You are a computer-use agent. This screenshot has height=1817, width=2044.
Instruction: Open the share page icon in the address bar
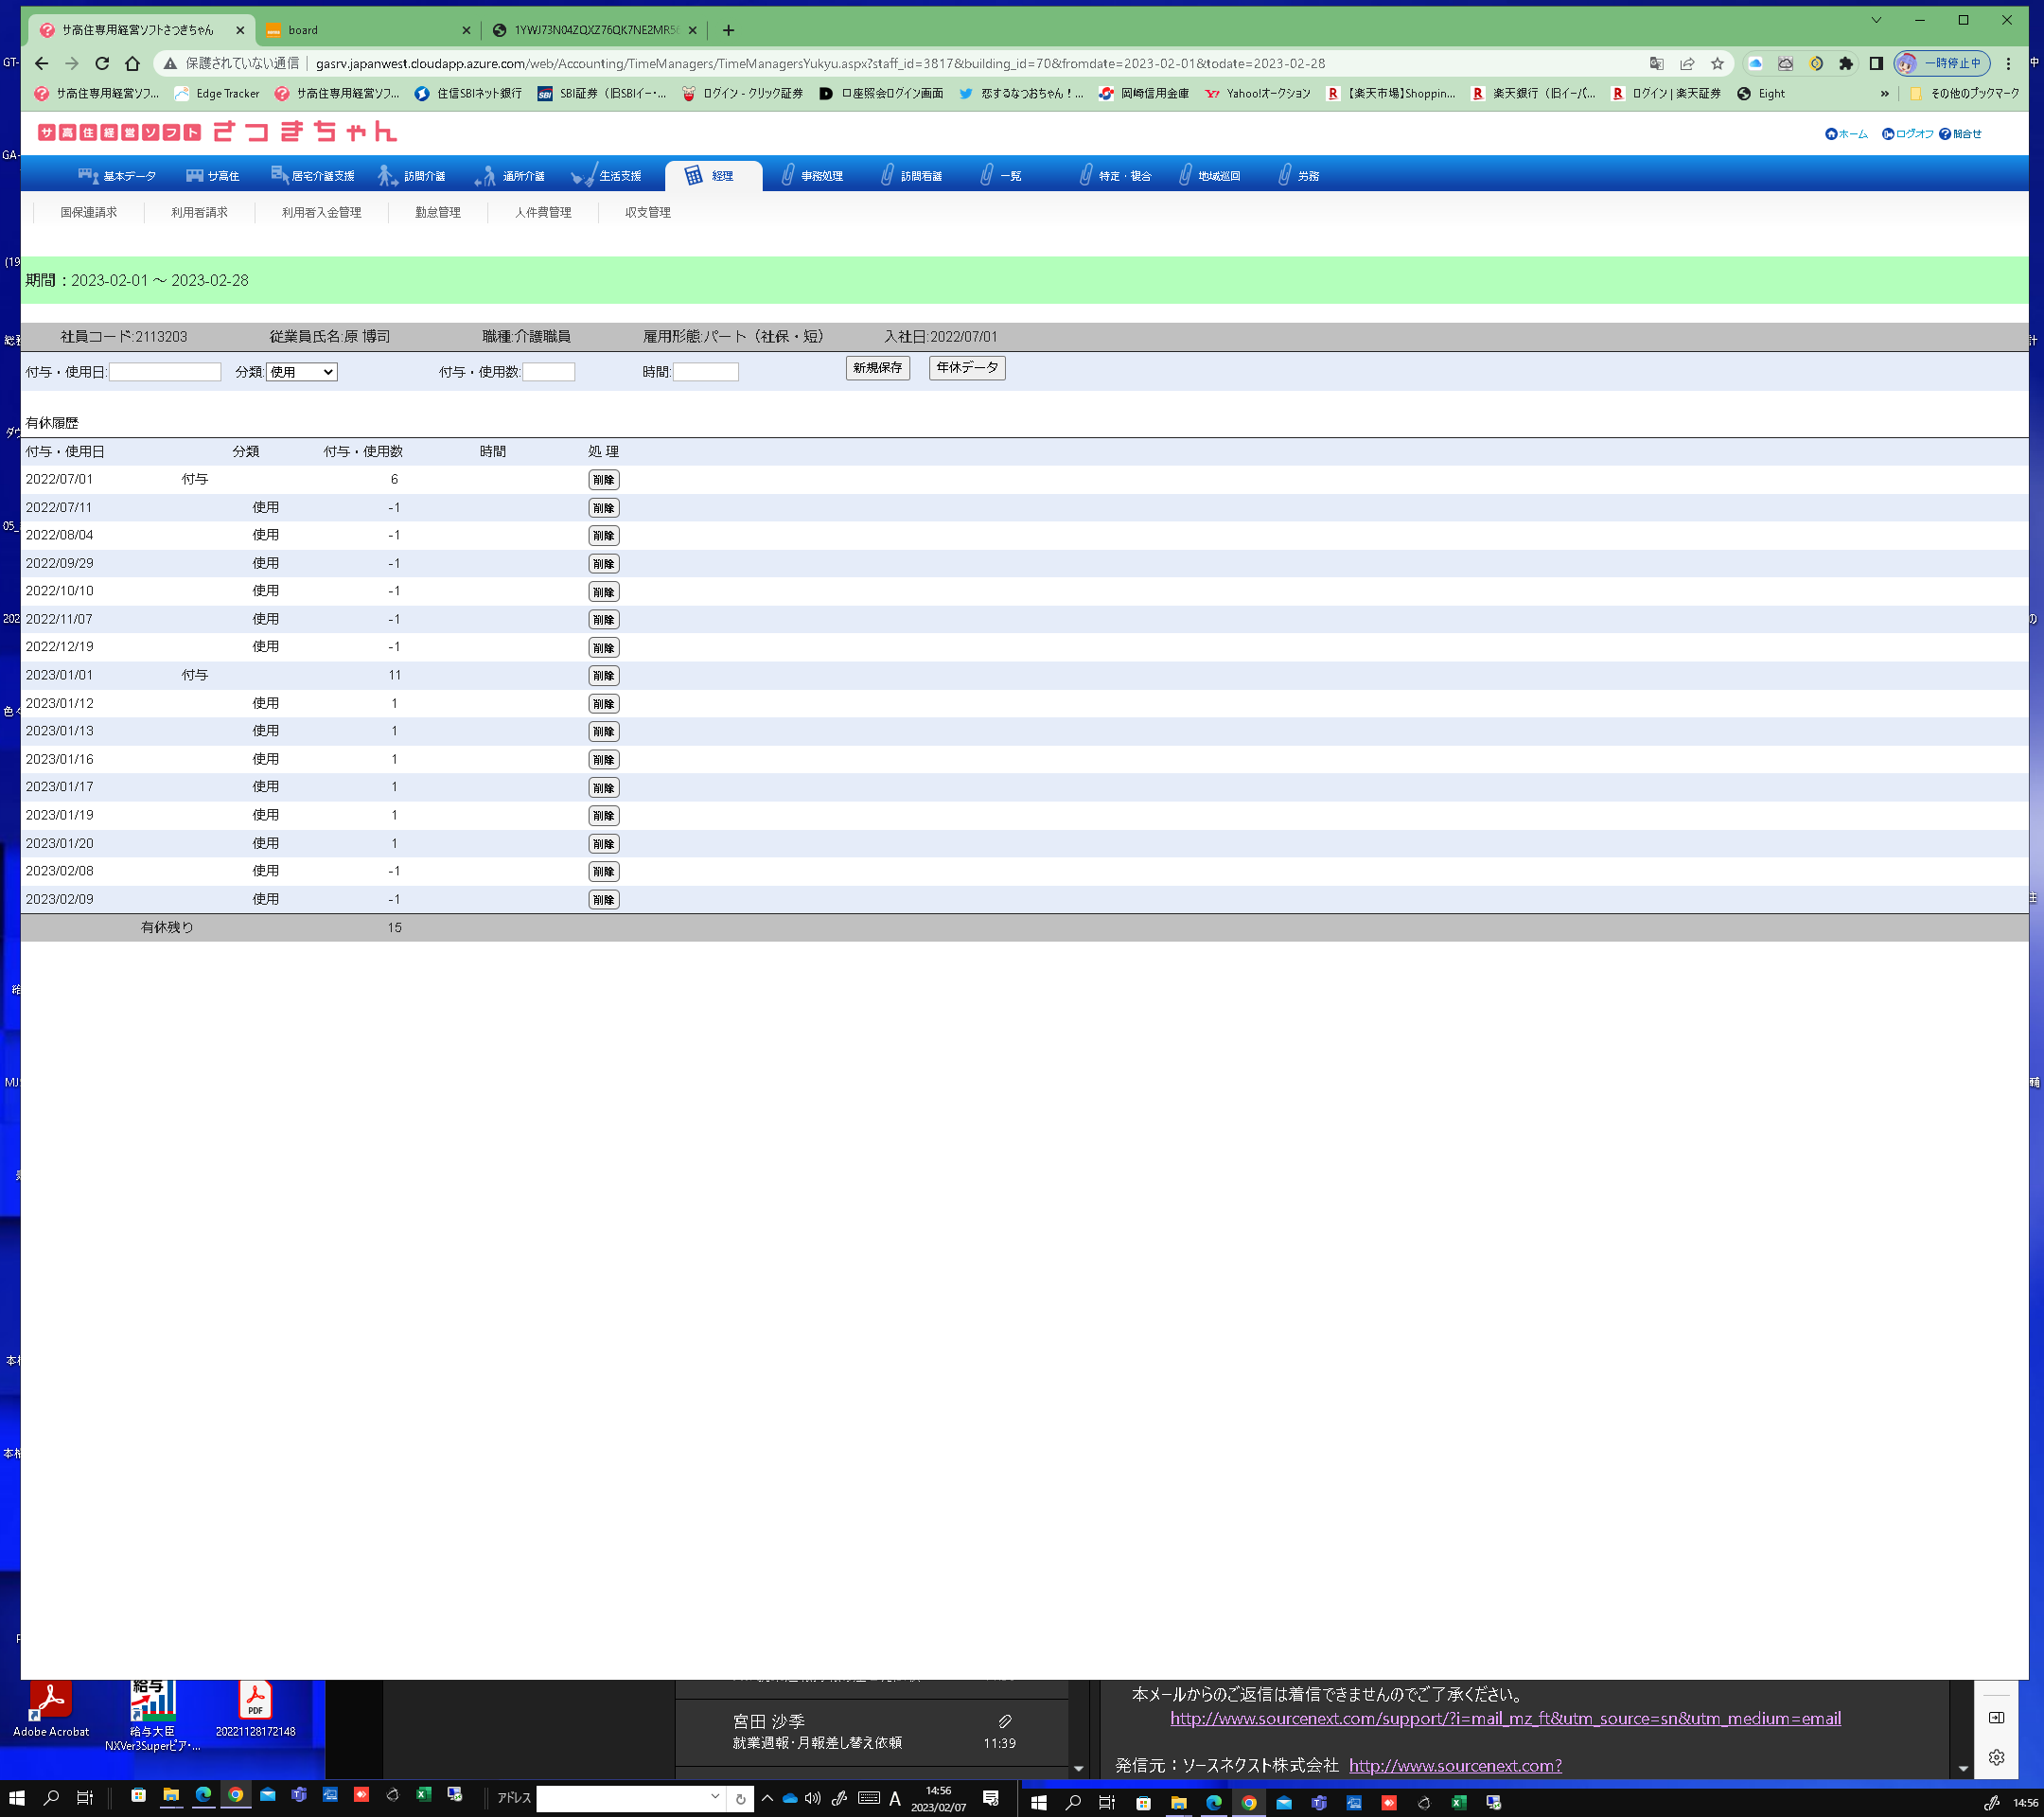tap(1687, 63)
